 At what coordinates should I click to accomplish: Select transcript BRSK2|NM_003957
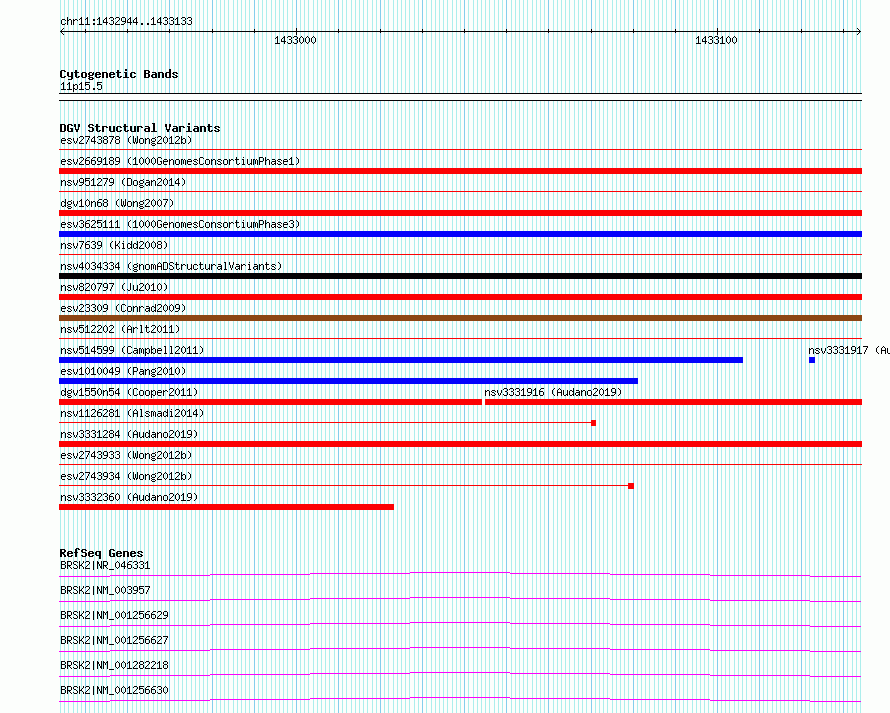(105, 590)
